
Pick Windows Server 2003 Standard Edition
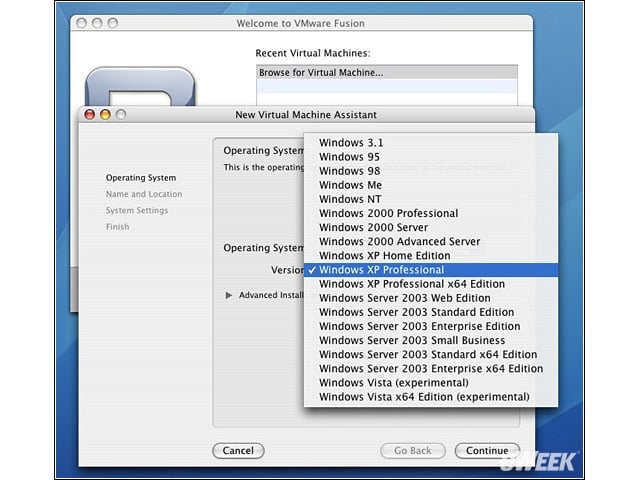point(431,312)
